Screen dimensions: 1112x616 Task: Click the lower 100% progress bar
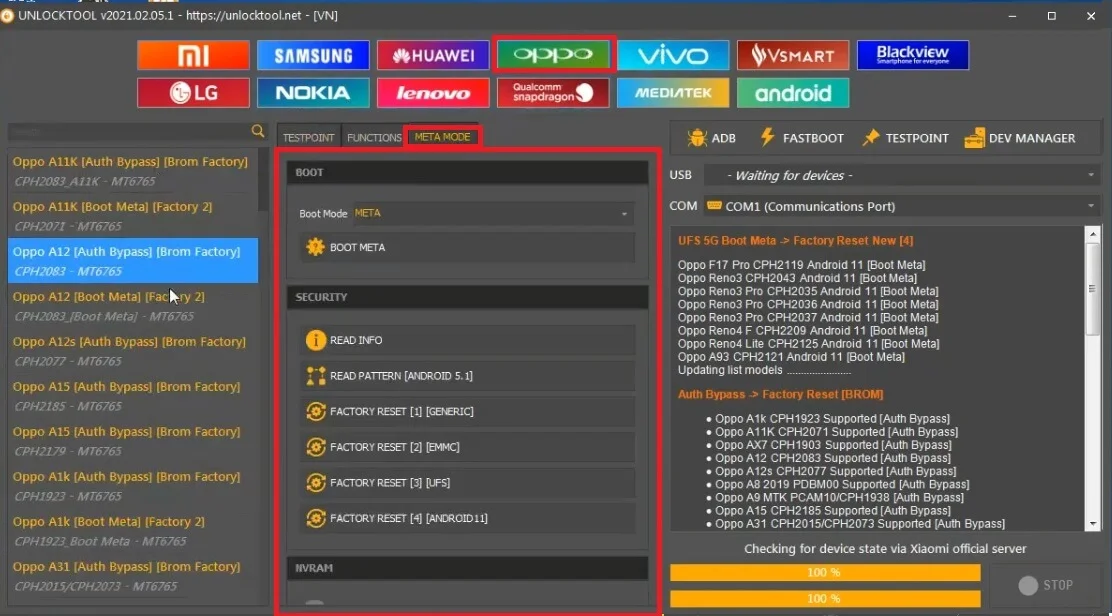click(x=825, y=599)
